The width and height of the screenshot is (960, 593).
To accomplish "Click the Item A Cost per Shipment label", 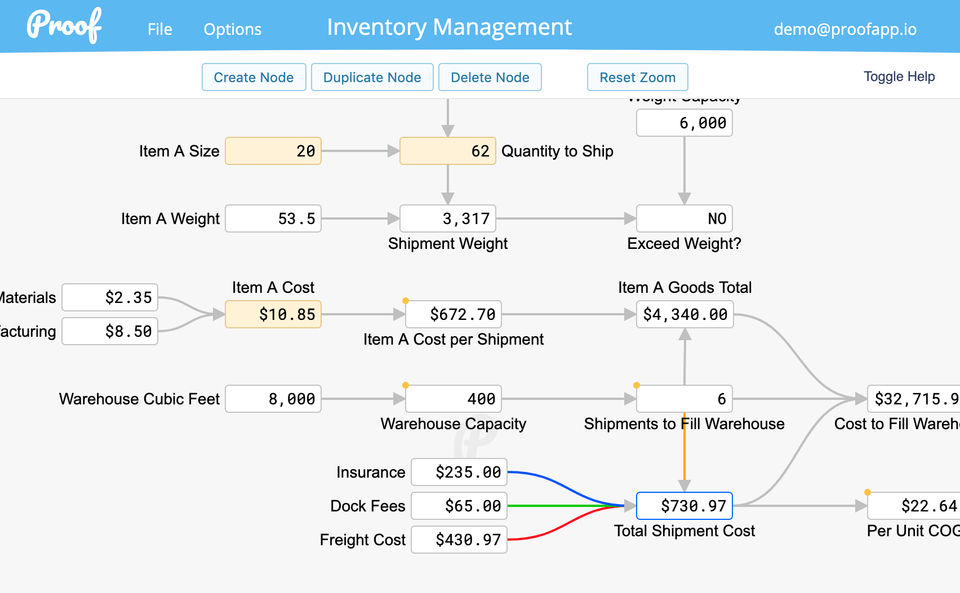I will (454, 339).
